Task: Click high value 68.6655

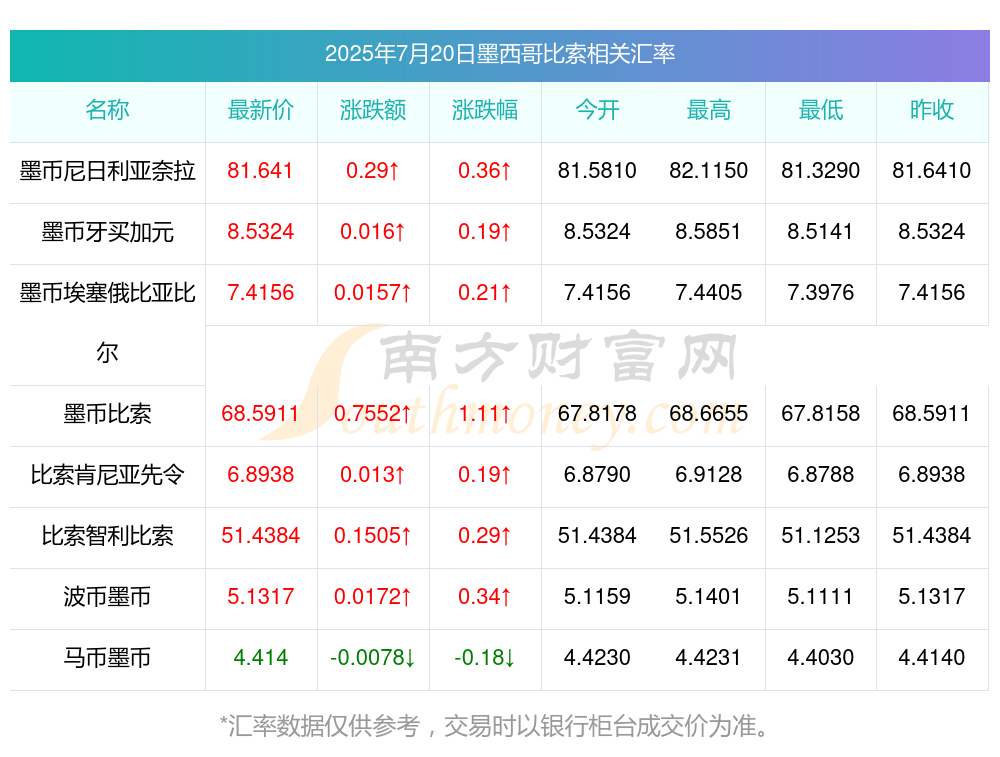Action: 709,414
